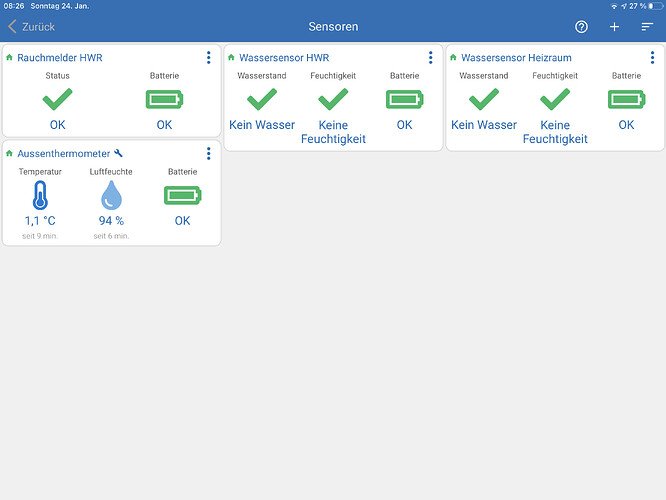Click Wassersensor Heizraum Feuchtigkeit checkmark
Viewport: 666px width, 500px height.
coord(555,100)
